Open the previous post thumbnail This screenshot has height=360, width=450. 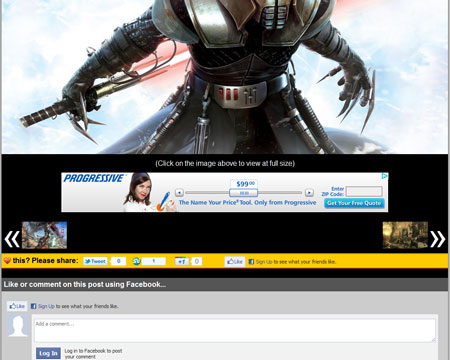pyautogui.click(x=44, y=235)
